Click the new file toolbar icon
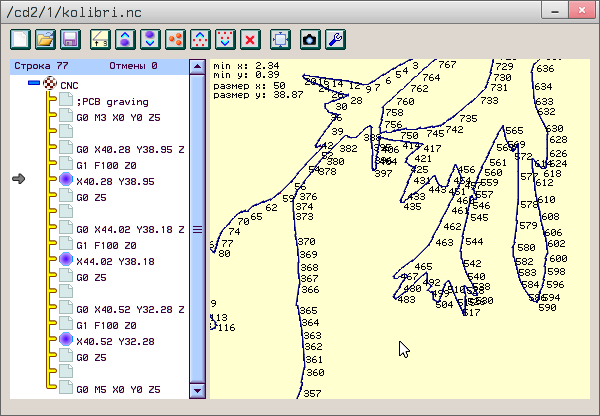 [20, 39]
